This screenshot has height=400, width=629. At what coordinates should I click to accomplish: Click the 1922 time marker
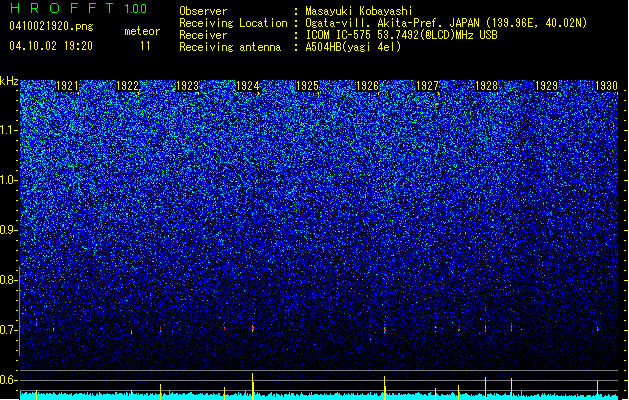(127, 86)
